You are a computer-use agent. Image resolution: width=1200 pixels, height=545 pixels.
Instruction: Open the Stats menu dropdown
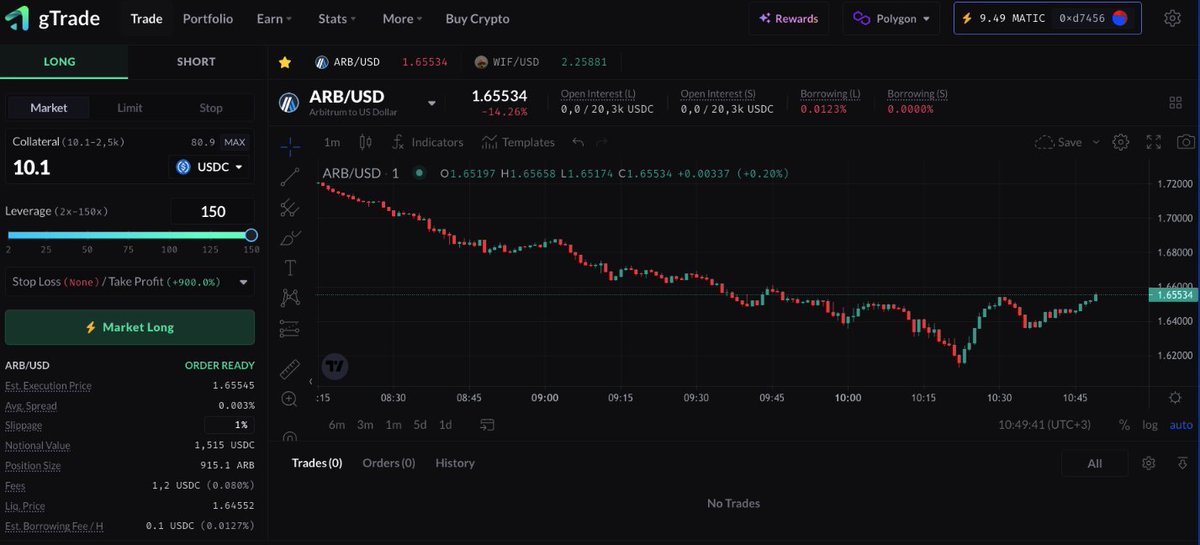(337, 18)
